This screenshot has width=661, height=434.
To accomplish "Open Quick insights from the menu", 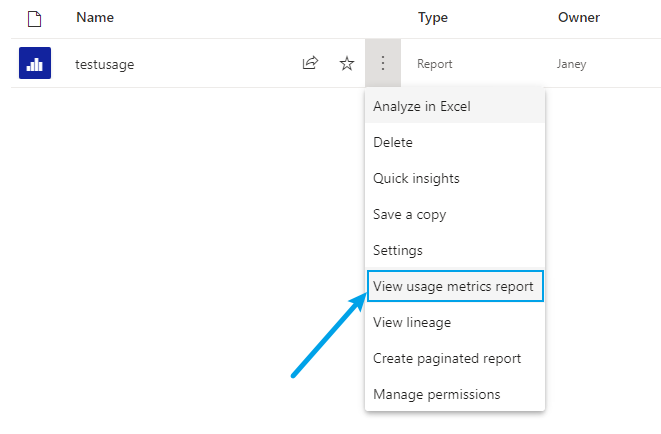I will [x=455, y=178].
